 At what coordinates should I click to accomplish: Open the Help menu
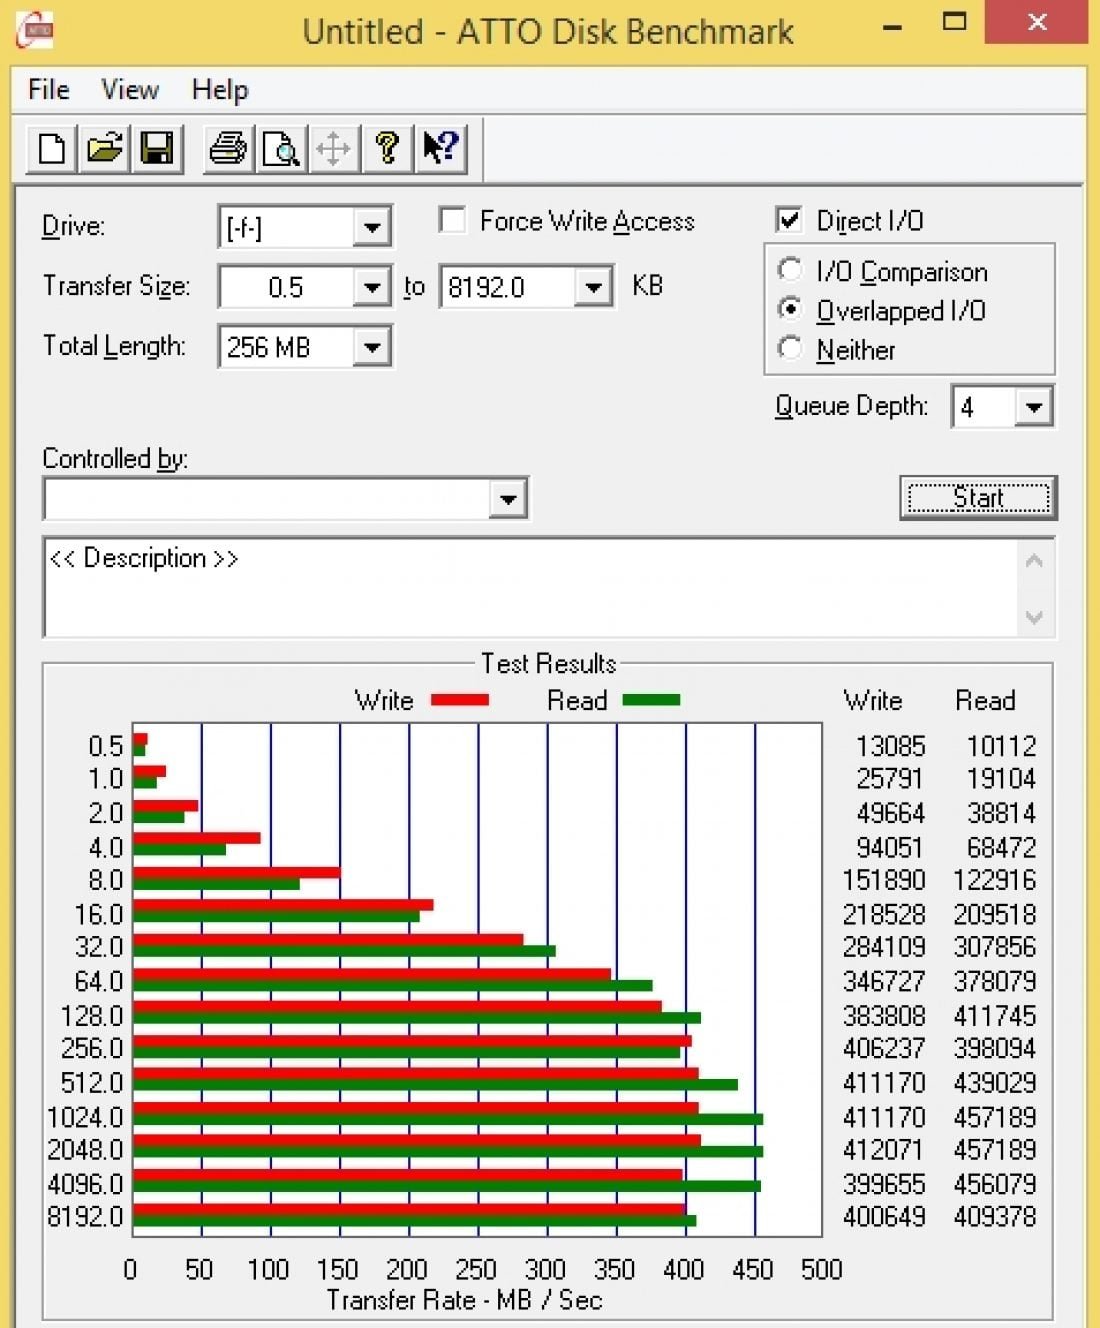coord(220,89)
